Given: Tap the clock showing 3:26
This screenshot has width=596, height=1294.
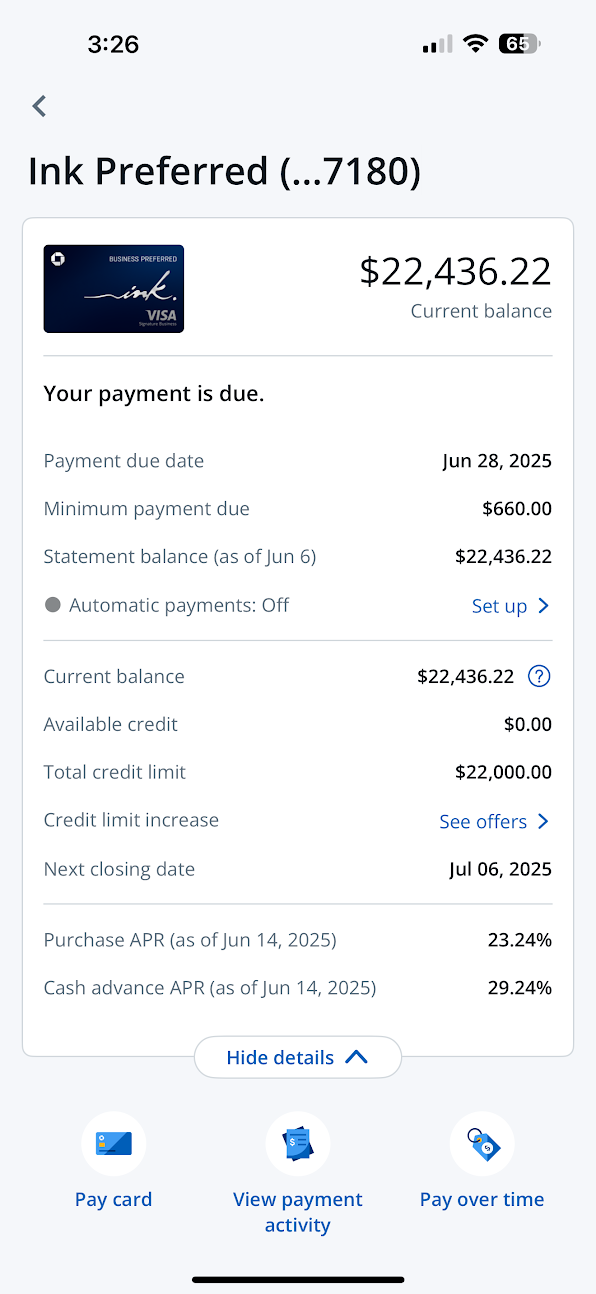Looking at the screenshot, I should pos(113,43).
